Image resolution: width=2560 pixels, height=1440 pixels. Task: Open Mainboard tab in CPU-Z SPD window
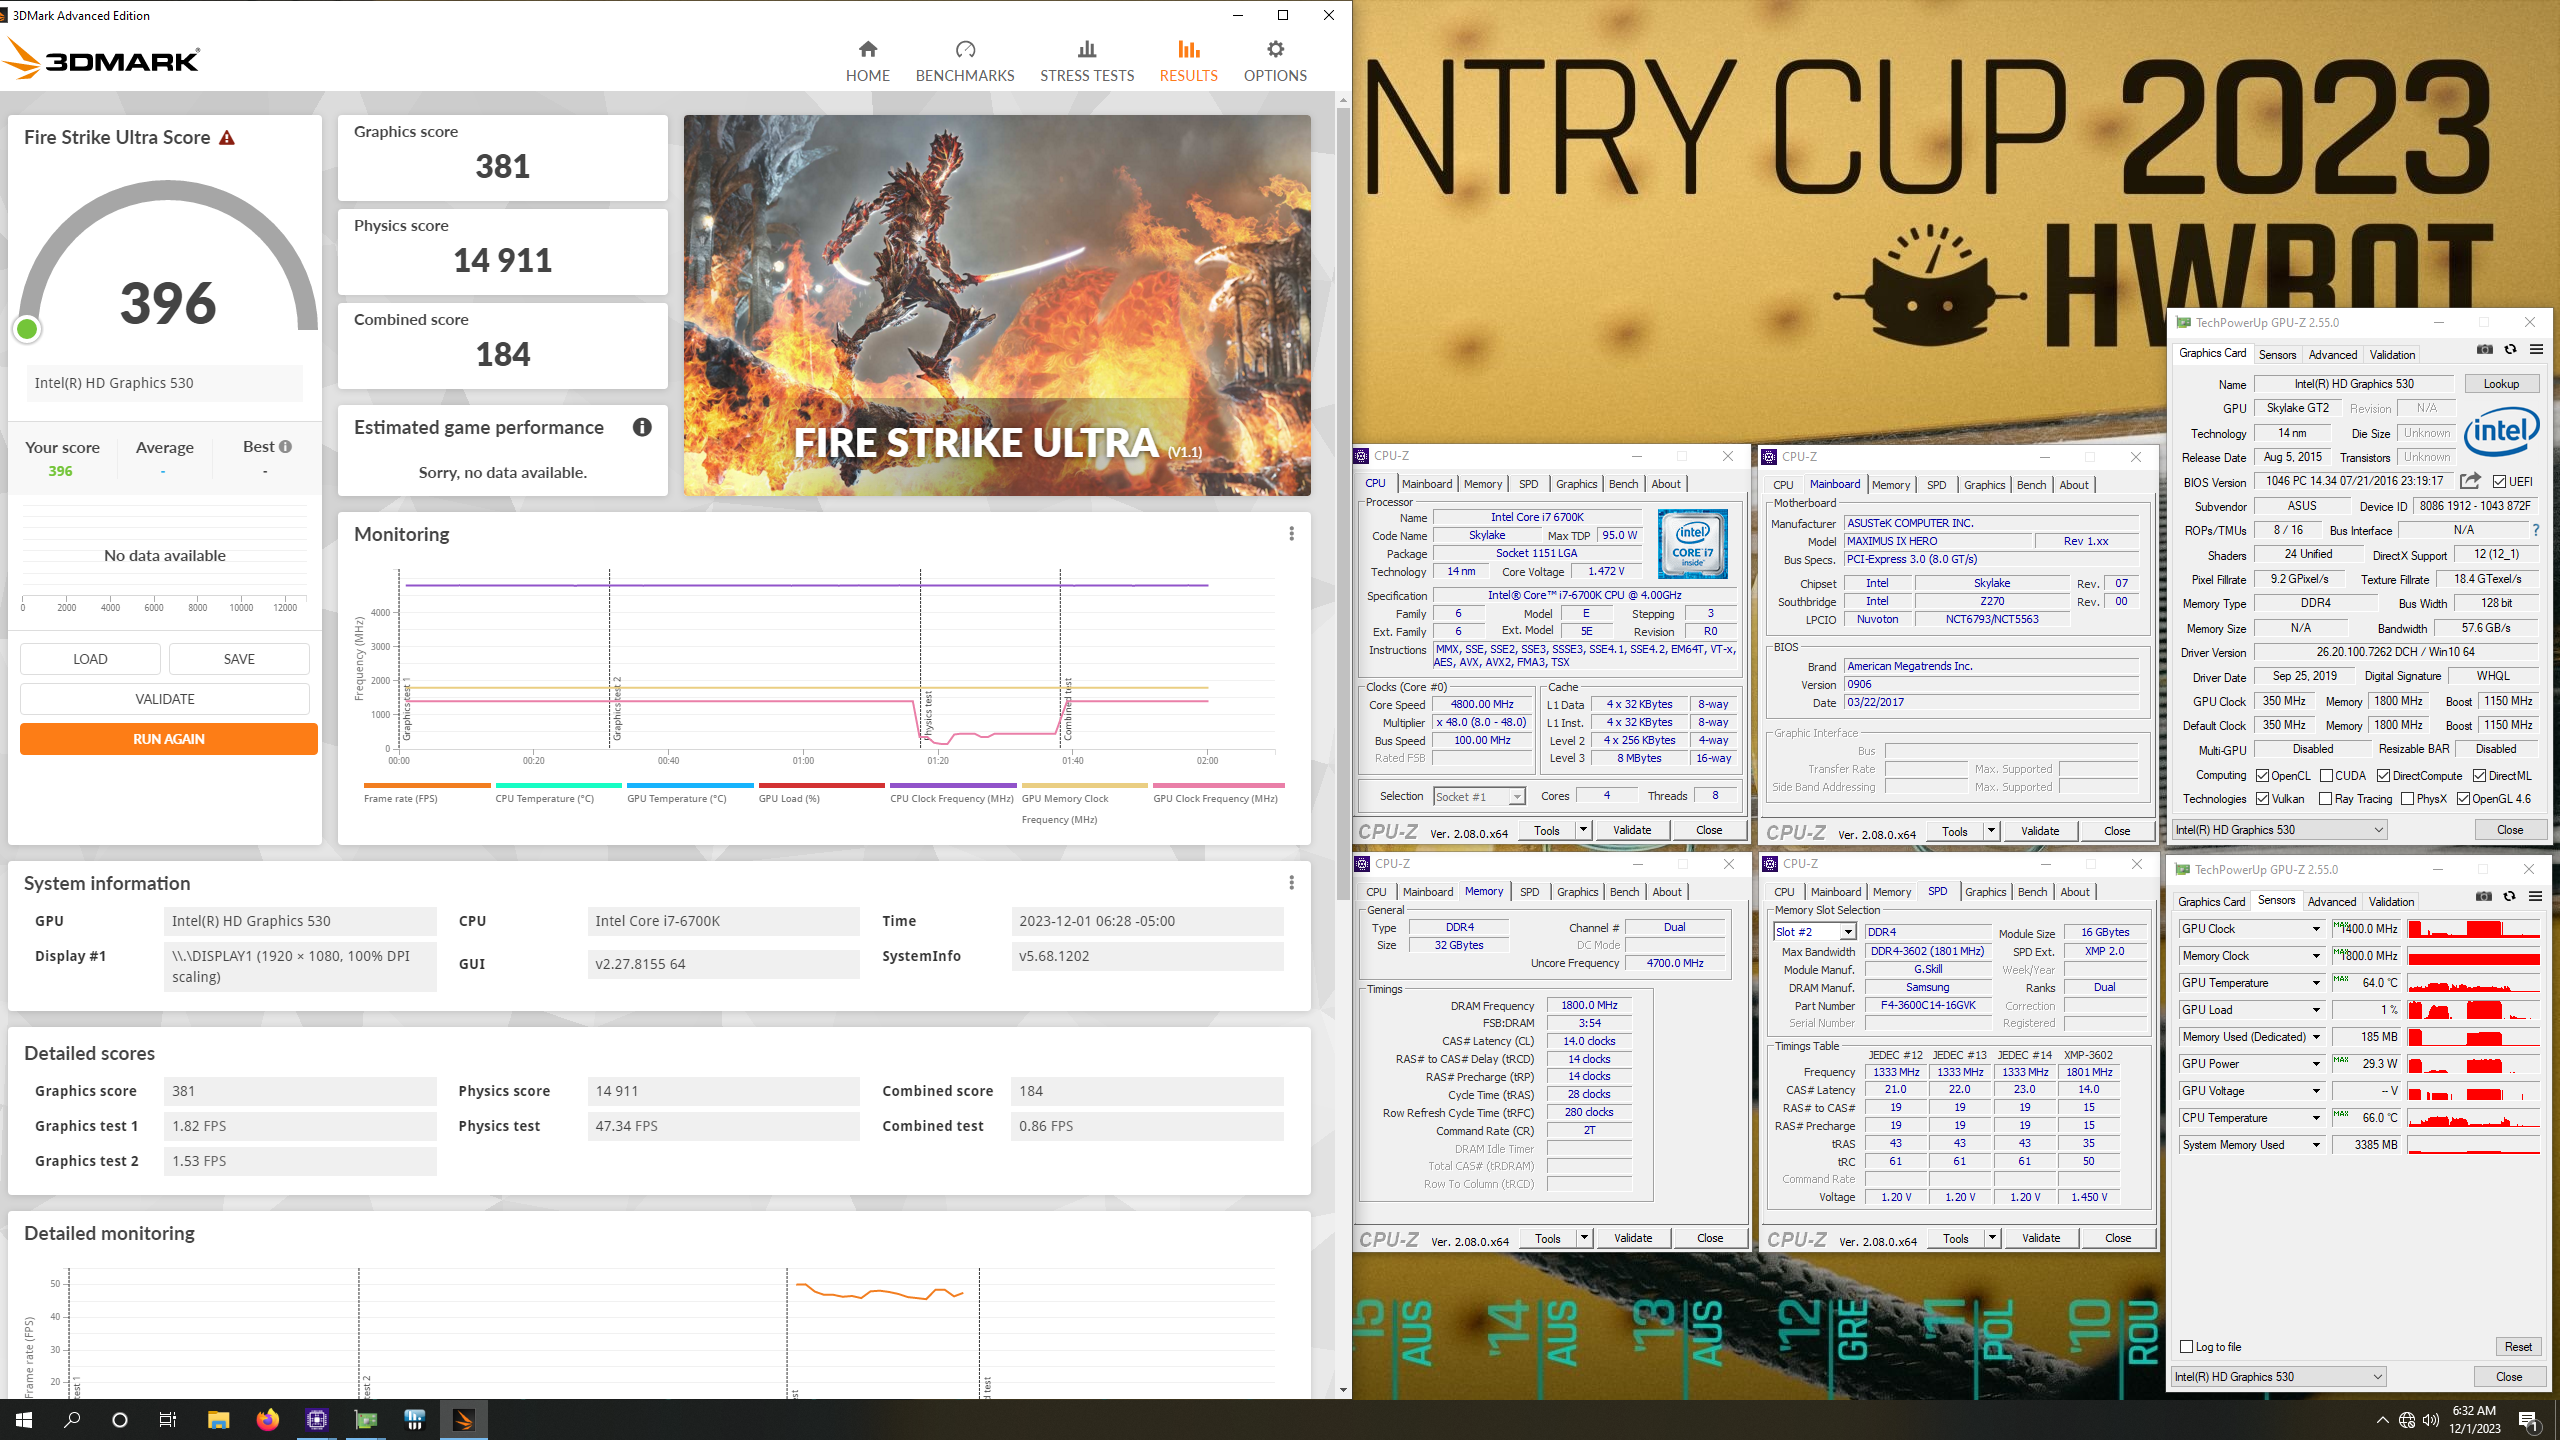1836,892
